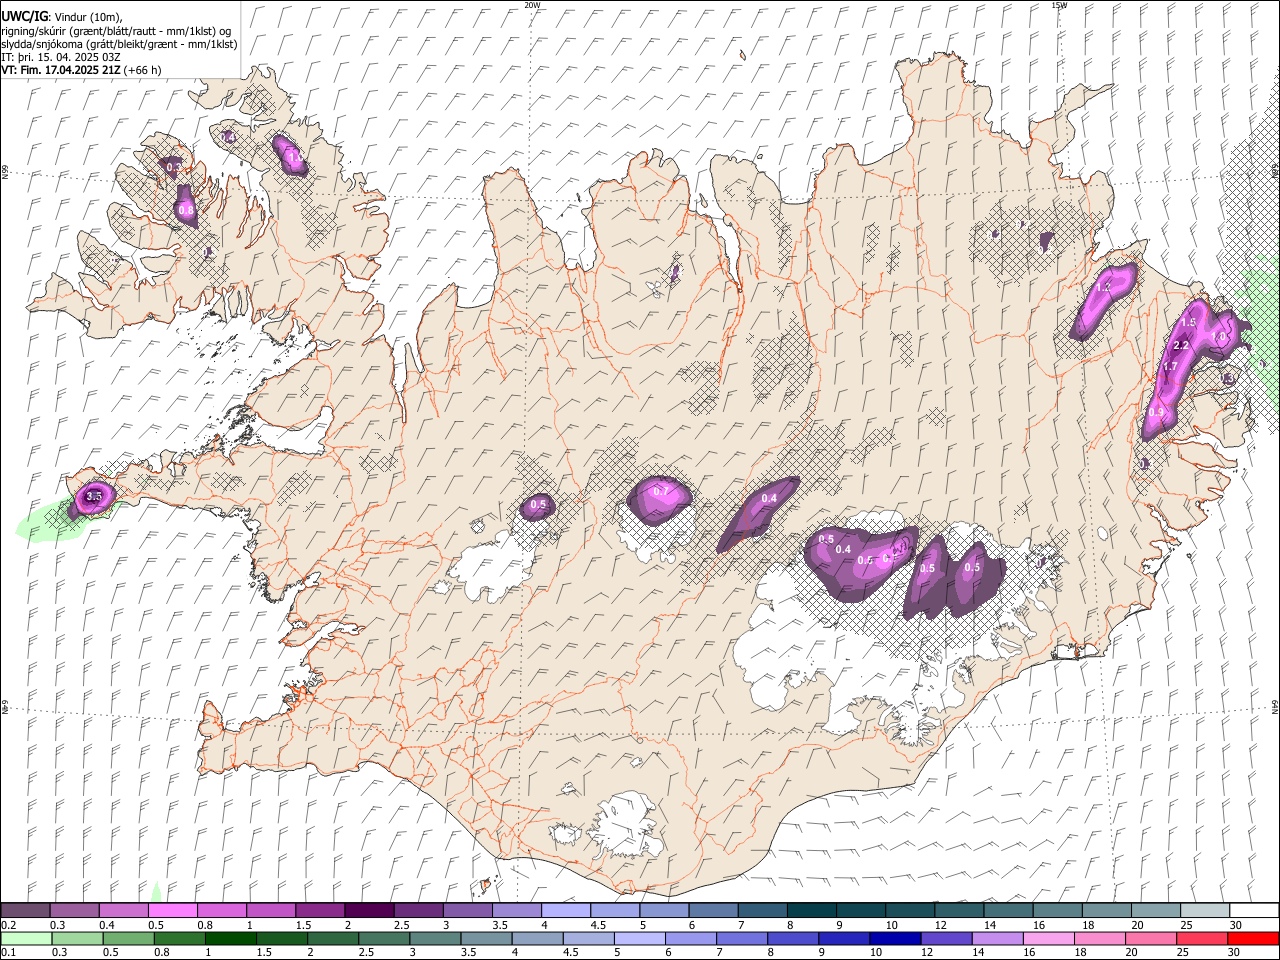Select the dark purple 0.2 snow legend swatch
1280x960 pixels.
coord(25,911)
